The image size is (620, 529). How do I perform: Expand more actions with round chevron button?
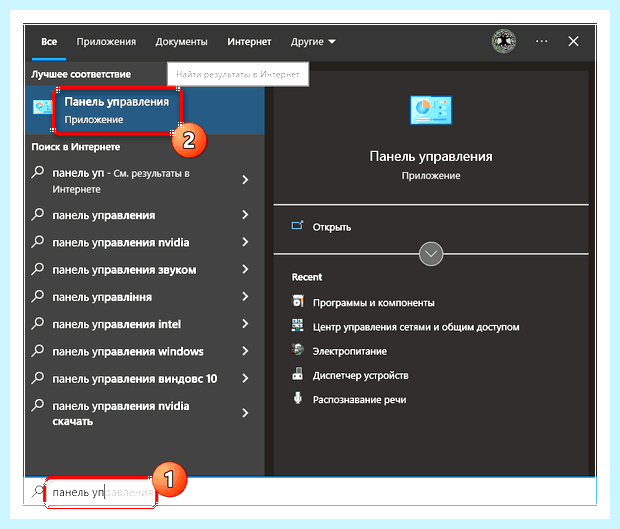[431, 254]
